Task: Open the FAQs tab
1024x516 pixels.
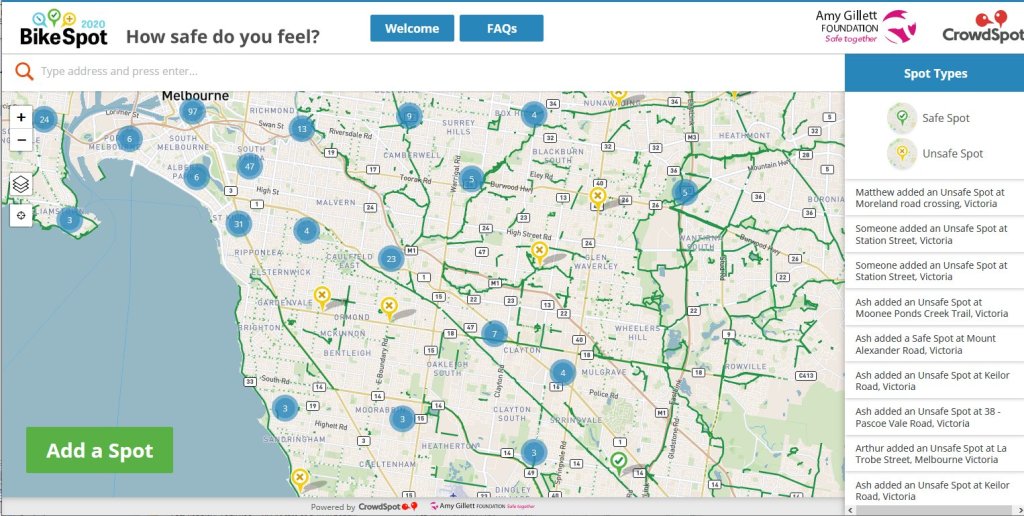Action: pos(501,28)
